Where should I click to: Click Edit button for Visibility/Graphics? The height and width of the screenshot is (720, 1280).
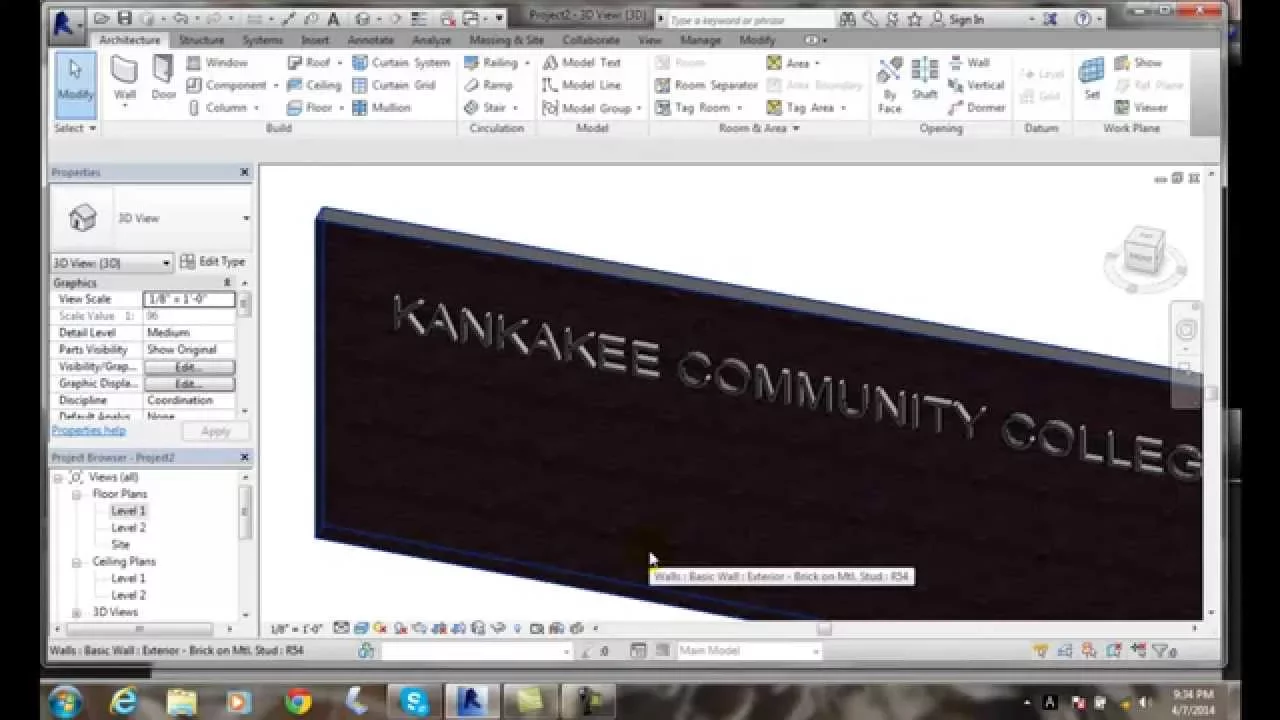tap(189, 367)
